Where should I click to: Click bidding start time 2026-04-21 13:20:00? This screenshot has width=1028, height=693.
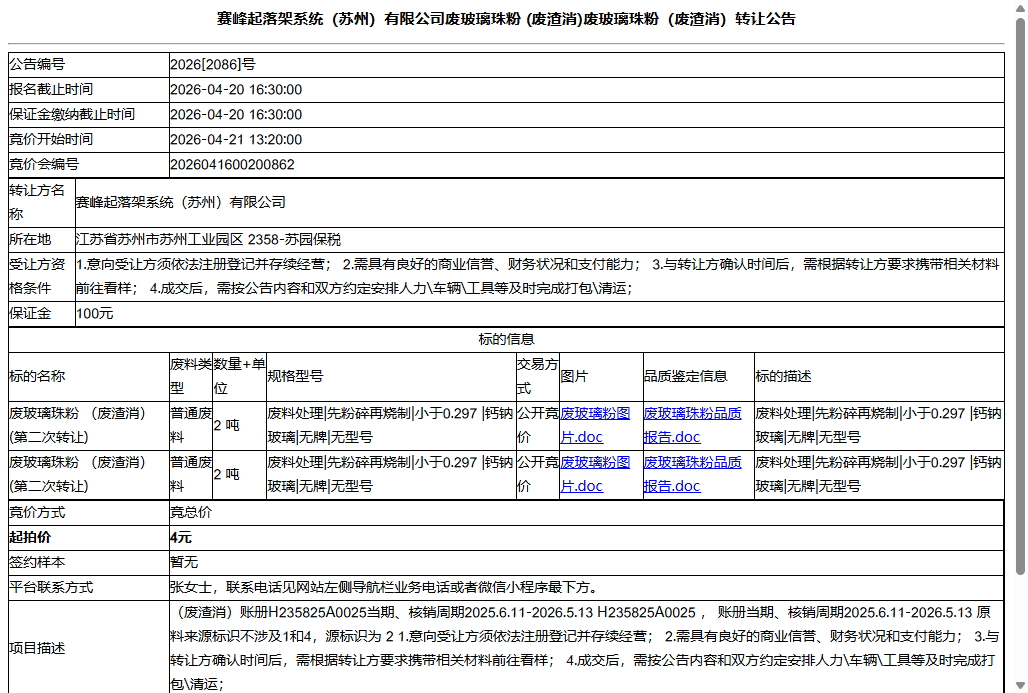tap(236, 140)
